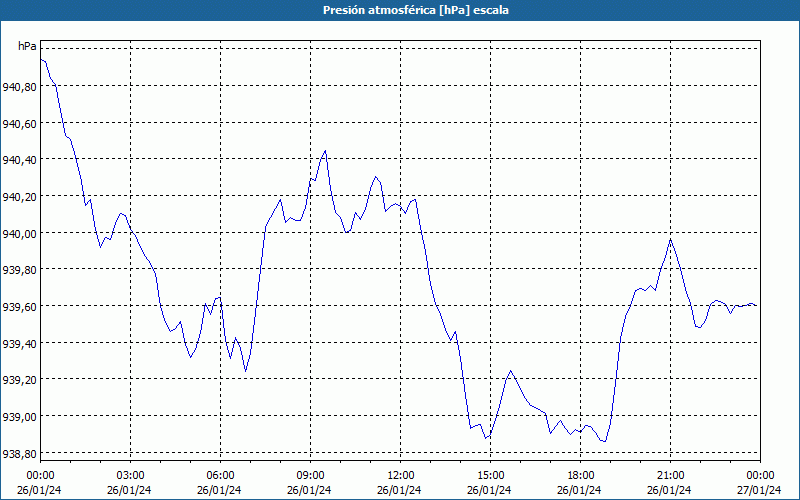Select the 940,60 y-axis label
Viewport: 800px width, 500px height.
[x=19, y=123]
